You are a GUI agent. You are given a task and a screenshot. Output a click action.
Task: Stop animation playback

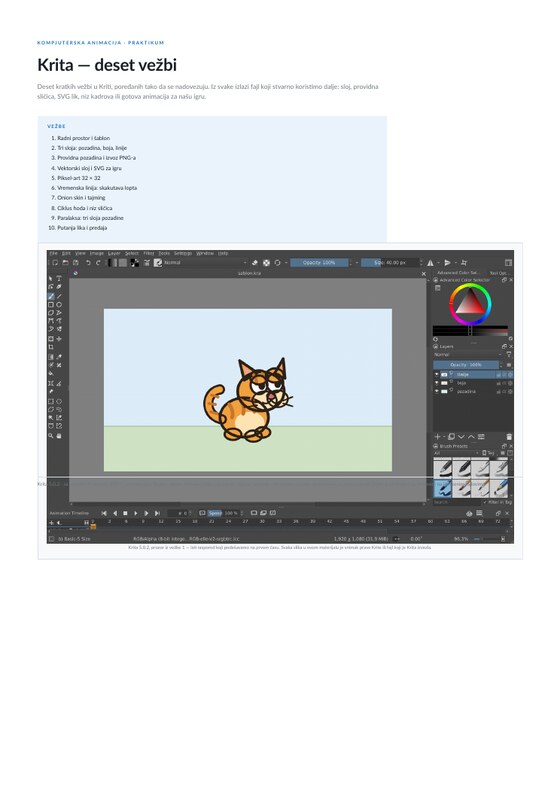[125, 513]
